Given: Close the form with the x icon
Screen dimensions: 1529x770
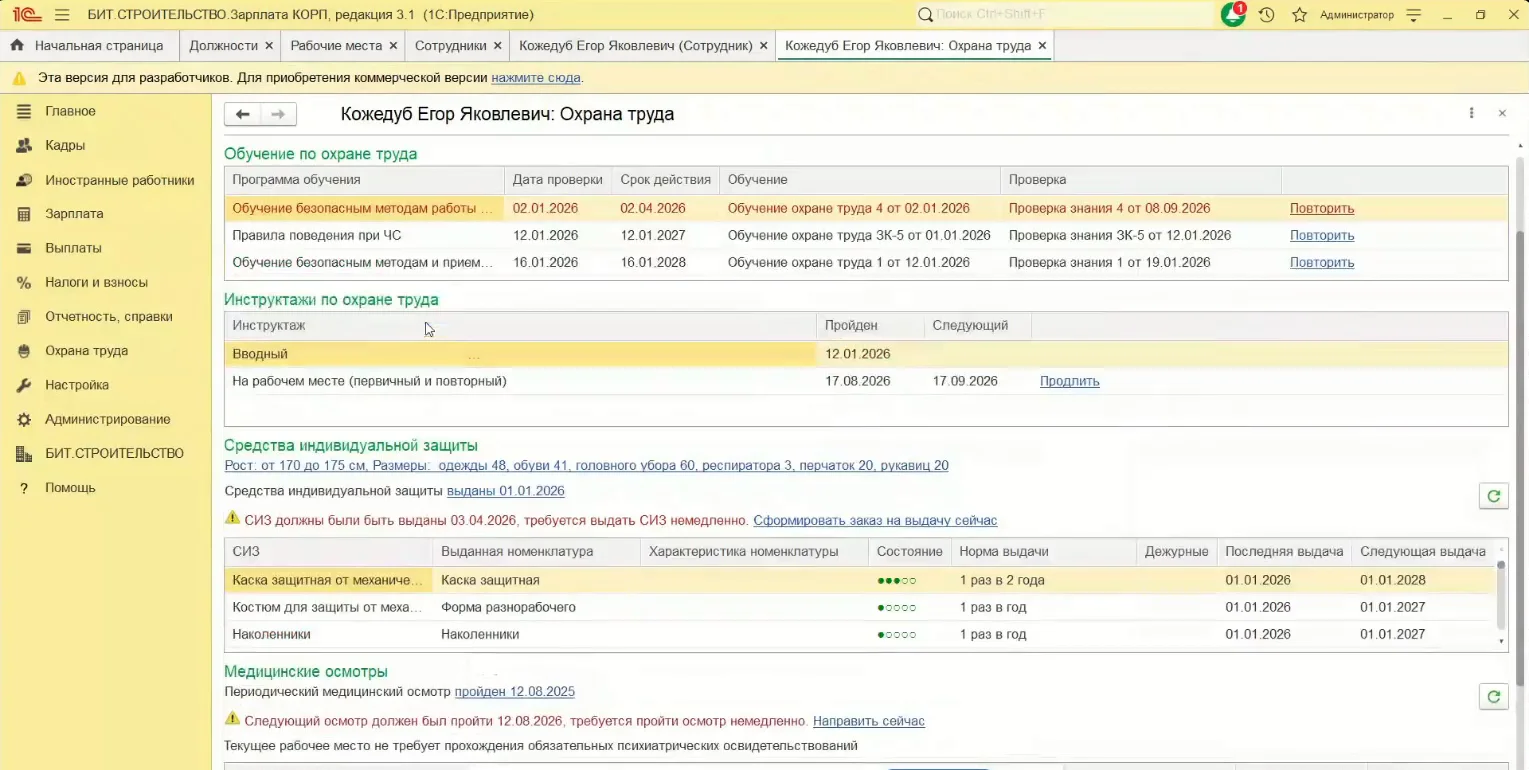Looking at the screenshot, I should click(1502, 114).
